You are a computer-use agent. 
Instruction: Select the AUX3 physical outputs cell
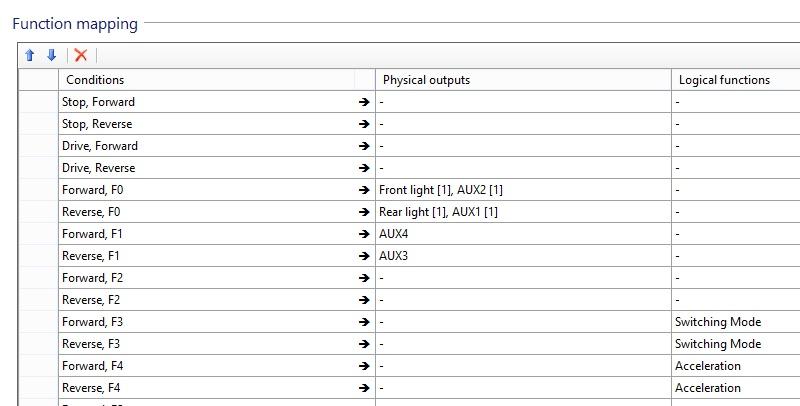point(523,256)
